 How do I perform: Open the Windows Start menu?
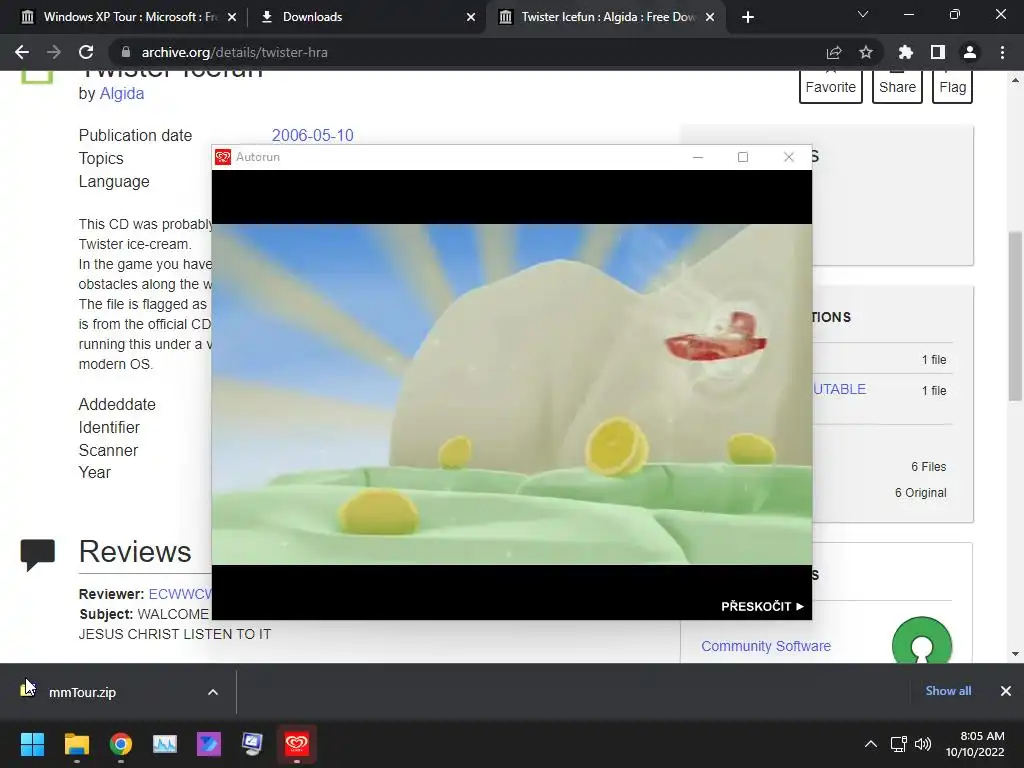click(x=32, y=744)
